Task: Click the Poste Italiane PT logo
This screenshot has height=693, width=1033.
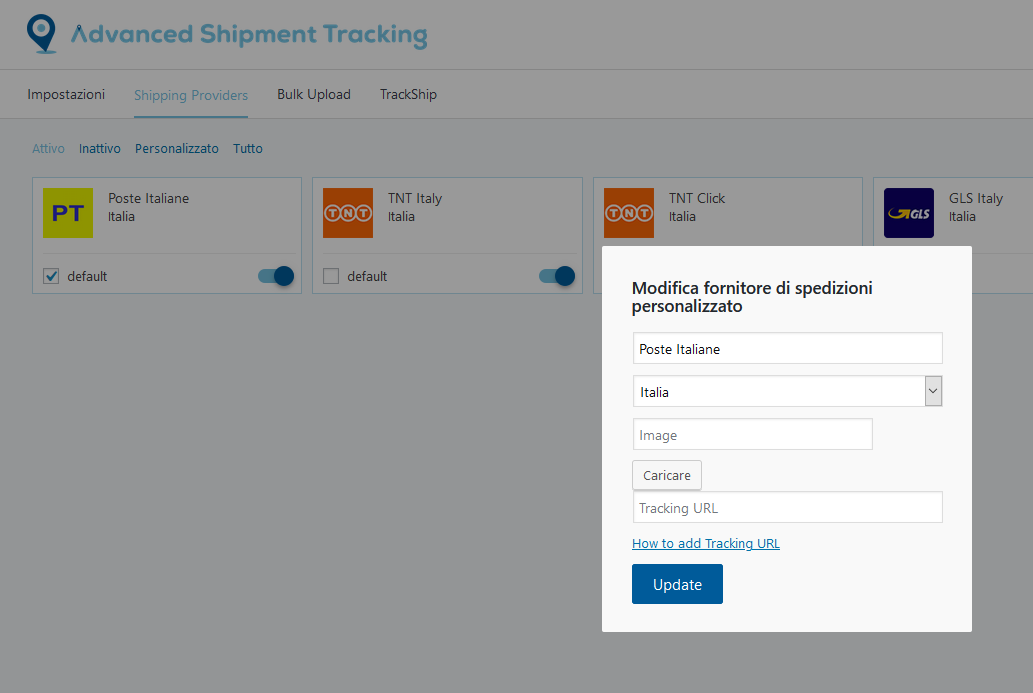Action: point(68,213)
